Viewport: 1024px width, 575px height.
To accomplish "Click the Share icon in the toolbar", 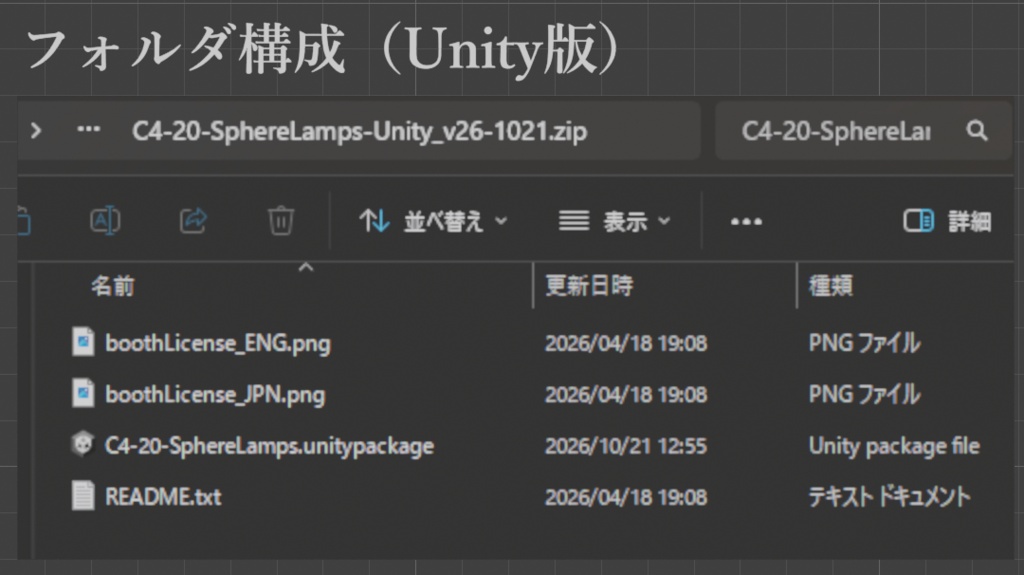I will click(x=193, y=221).
